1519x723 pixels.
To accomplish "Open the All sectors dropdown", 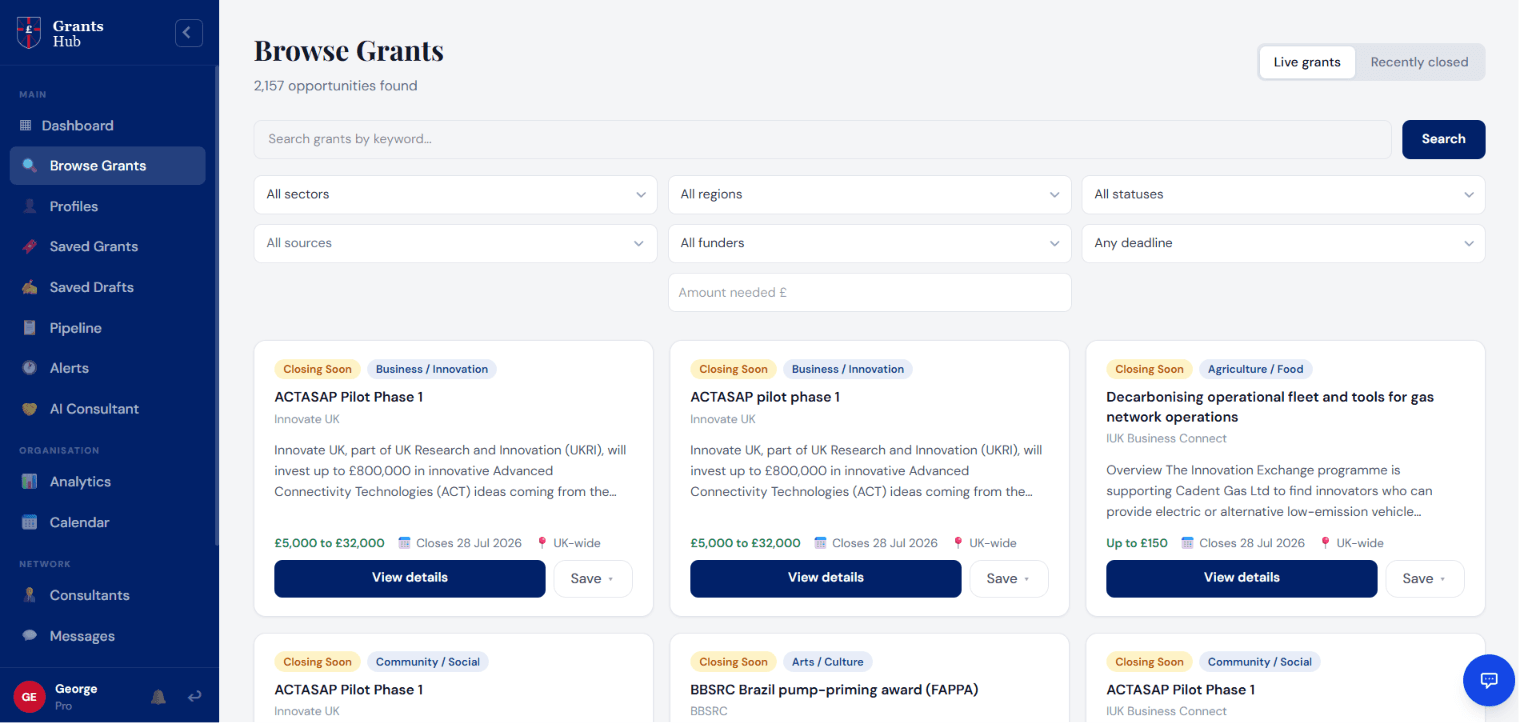I will click(455, 194).
